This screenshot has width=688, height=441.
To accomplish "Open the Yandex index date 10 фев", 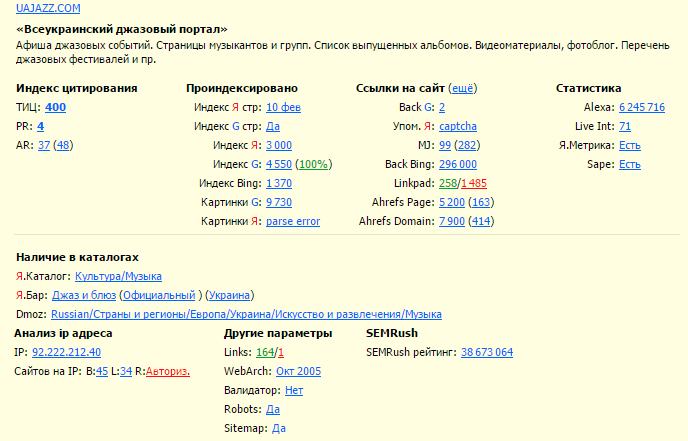I will tap(283, 108).
